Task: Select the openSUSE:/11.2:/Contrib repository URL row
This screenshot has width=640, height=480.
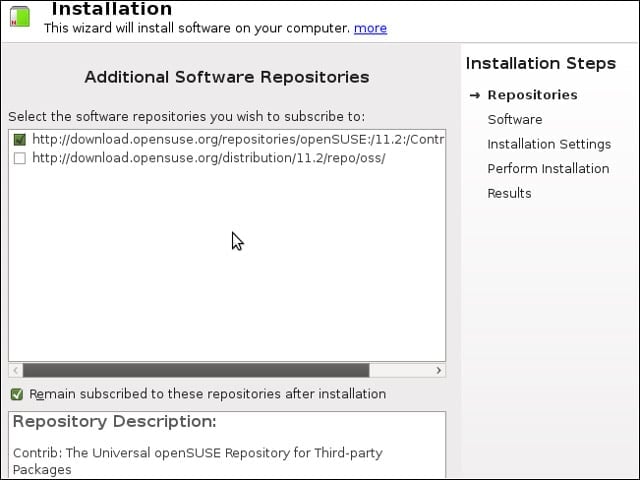Action: tap(227, 140)
